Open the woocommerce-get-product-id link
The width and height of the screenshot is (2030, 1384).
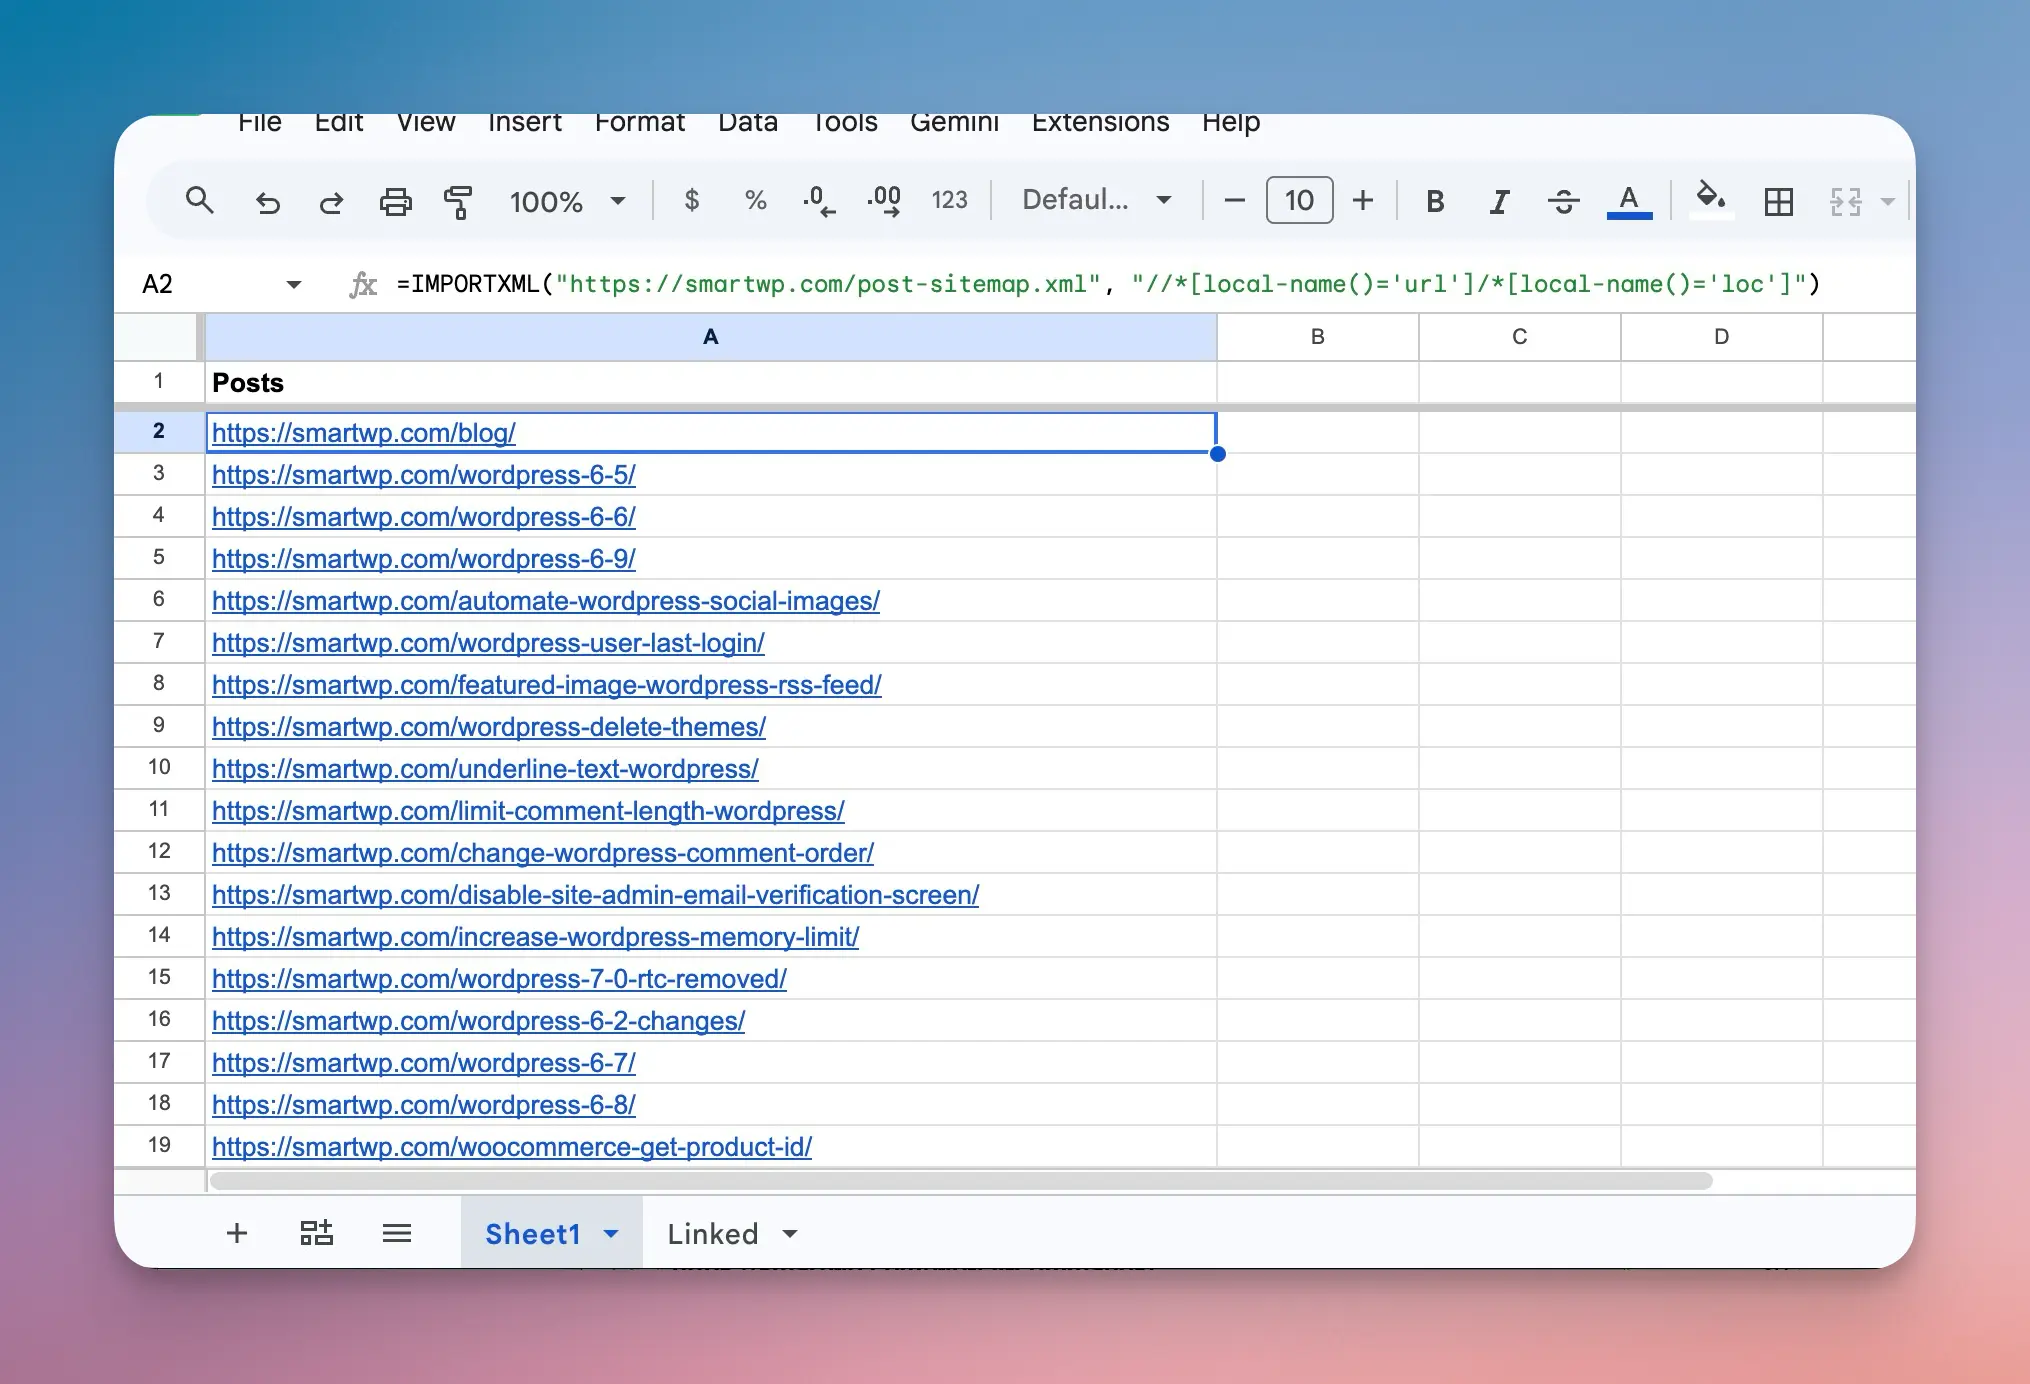point(511,1146)
